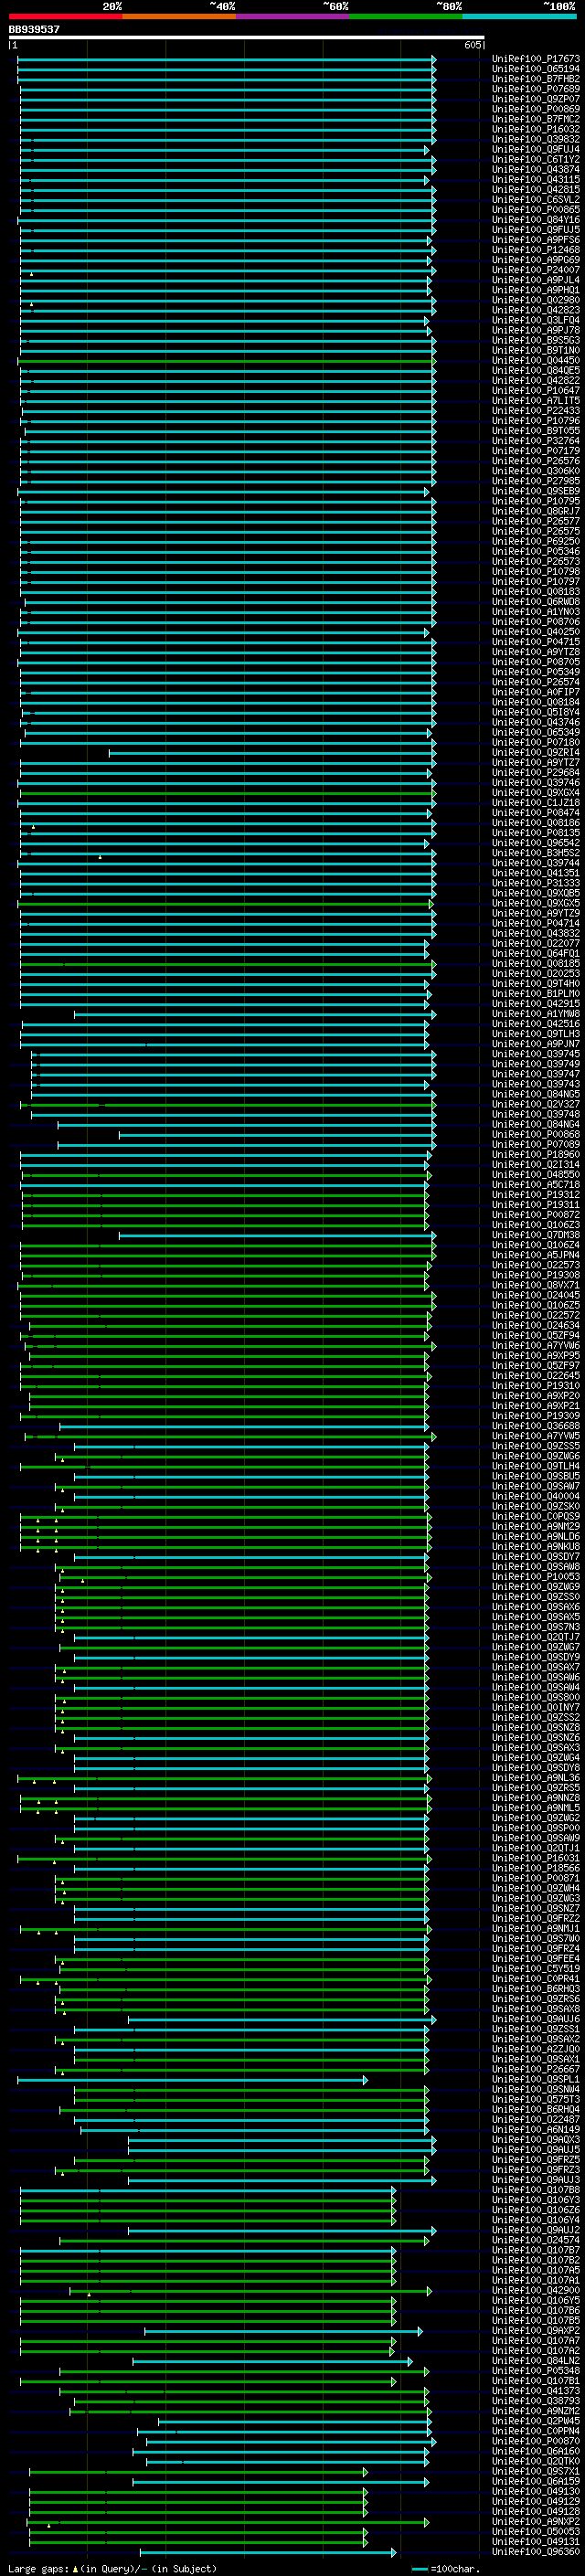Click the '=100char.' scale legend
The width and height of the screenshot is (585, 2576).
[447, 2569]
